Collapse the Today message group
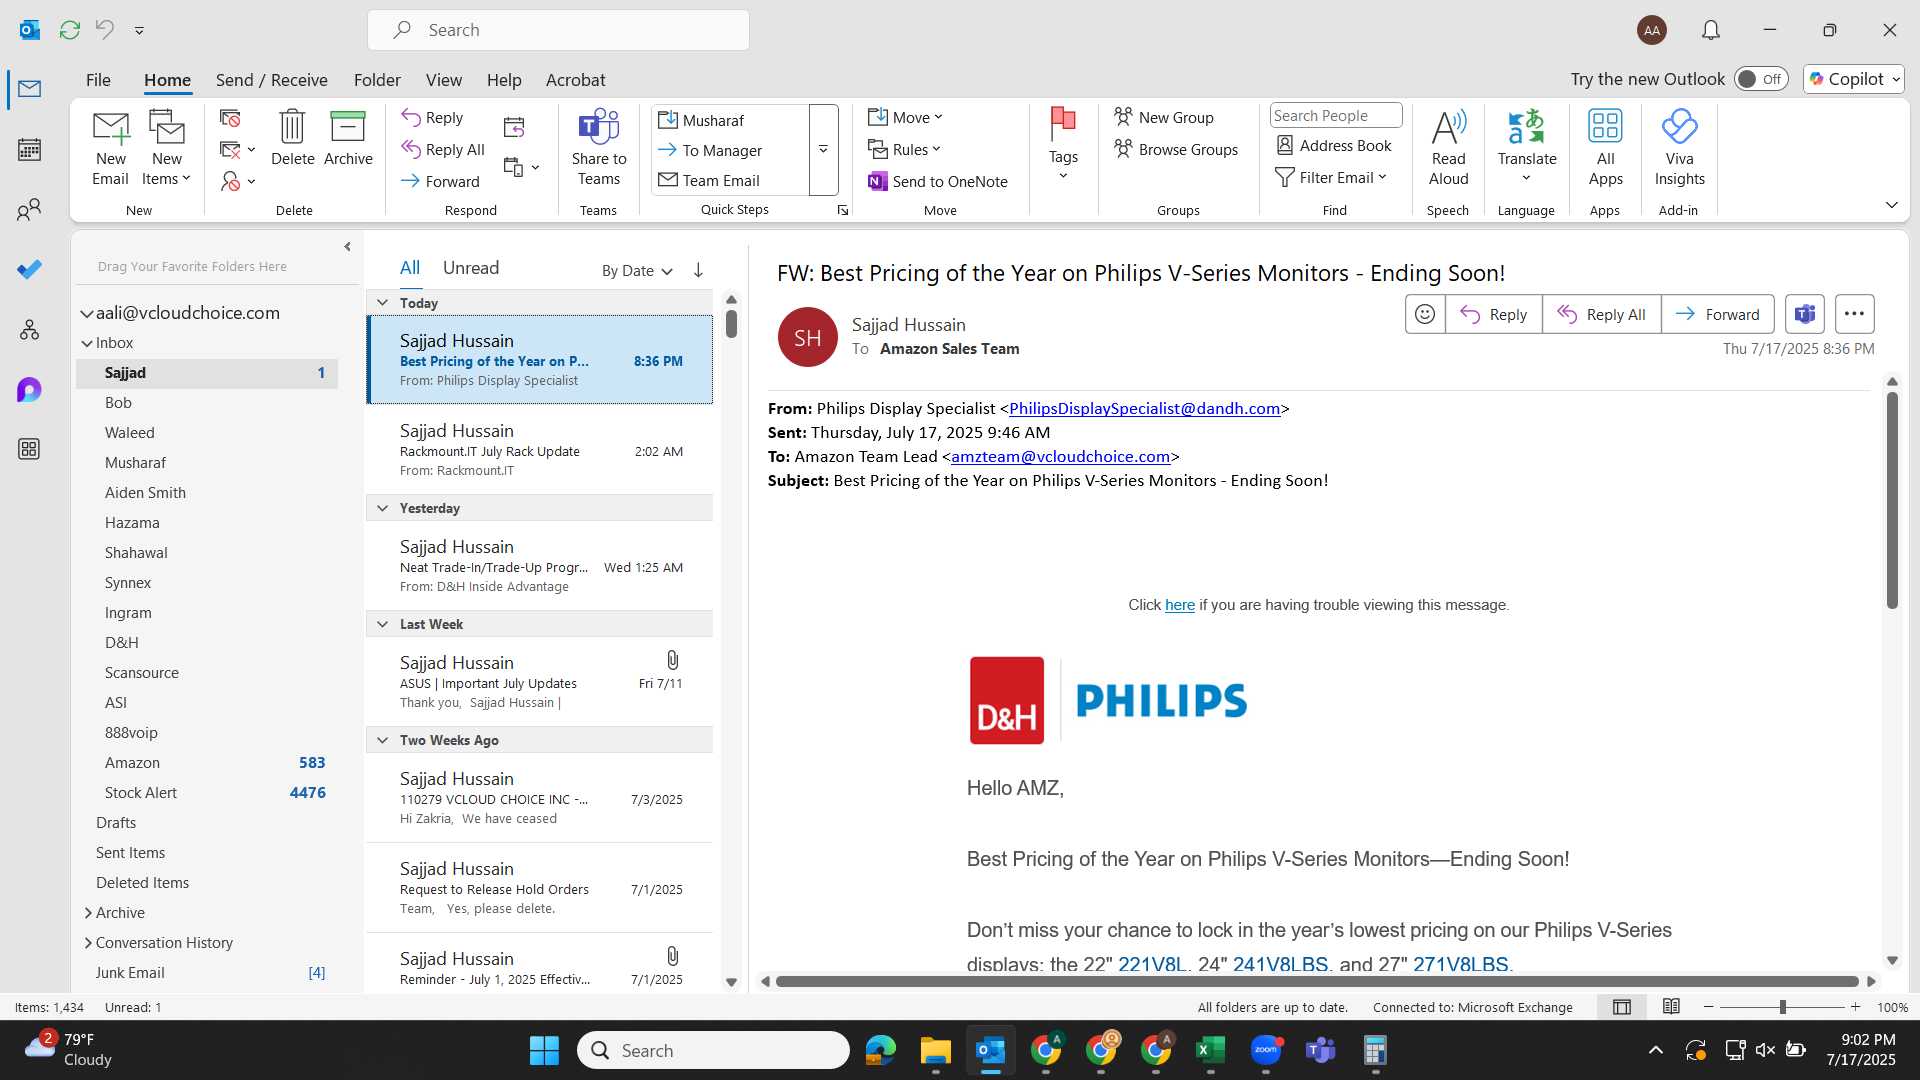 [x=382, y=302]
